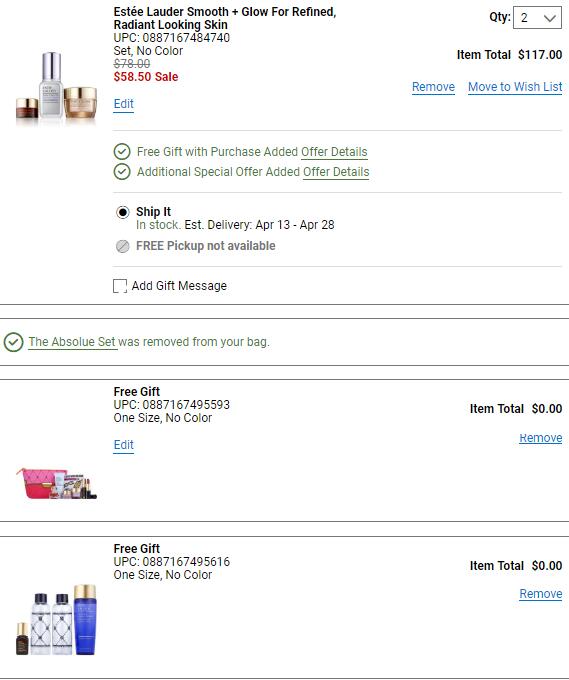The width and height of the screenshot is (569, 680).
Task: Click the Estée Lauder Smooth + Glow product title
Action: (225, 18)
